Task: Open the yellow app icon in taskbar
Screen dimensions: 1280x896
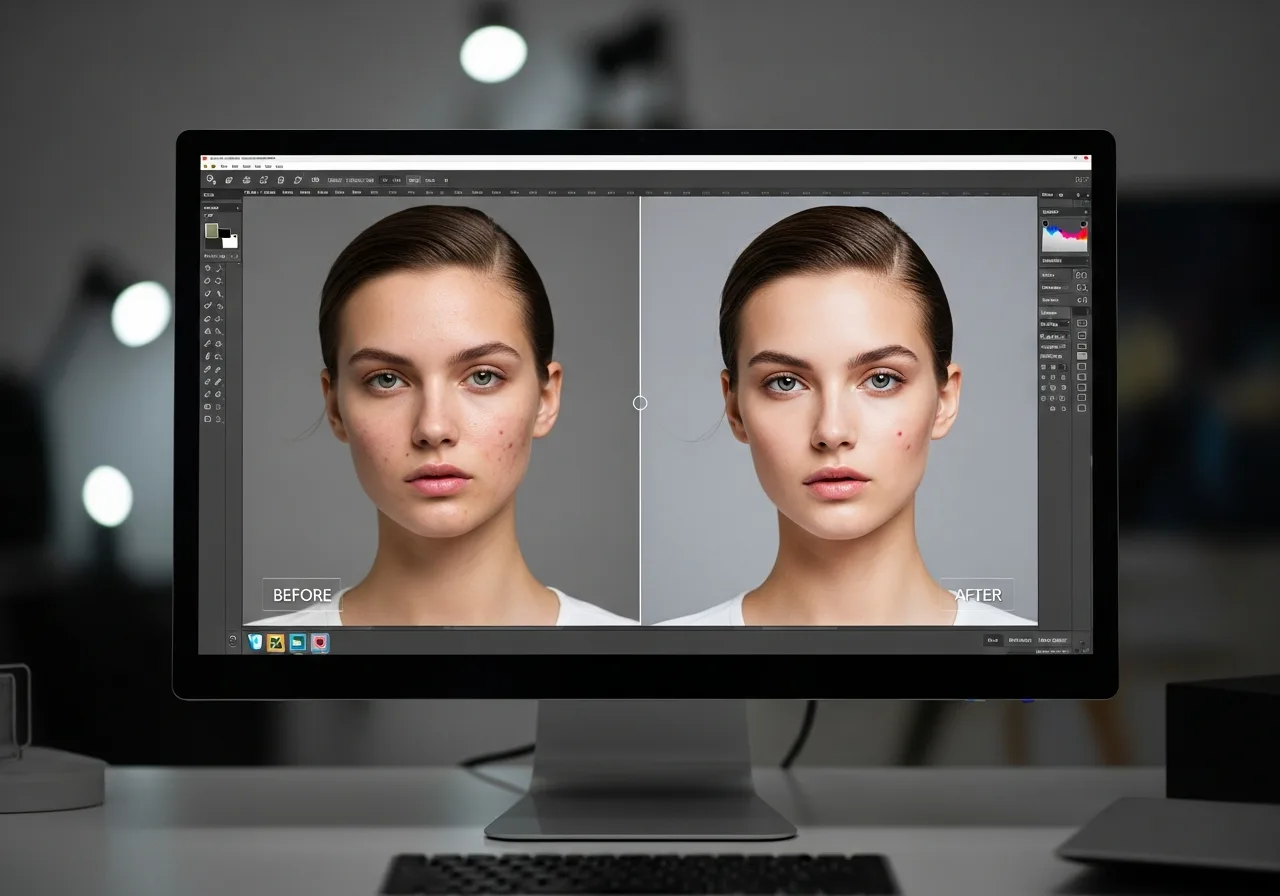Action: click(x=276, y=642)
